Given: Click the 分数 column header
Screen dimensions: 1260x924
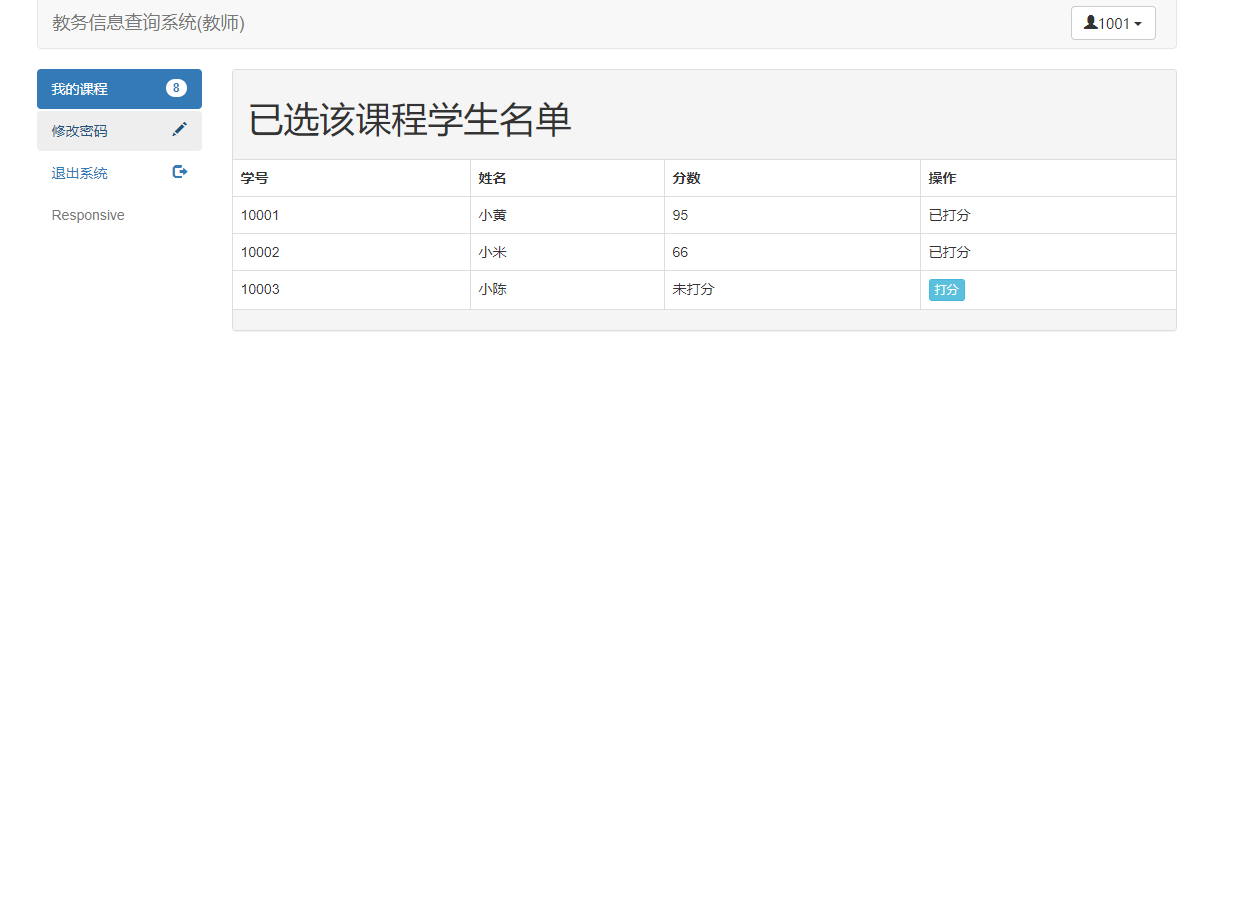Looking at the screenshot, I should [687, 177].
